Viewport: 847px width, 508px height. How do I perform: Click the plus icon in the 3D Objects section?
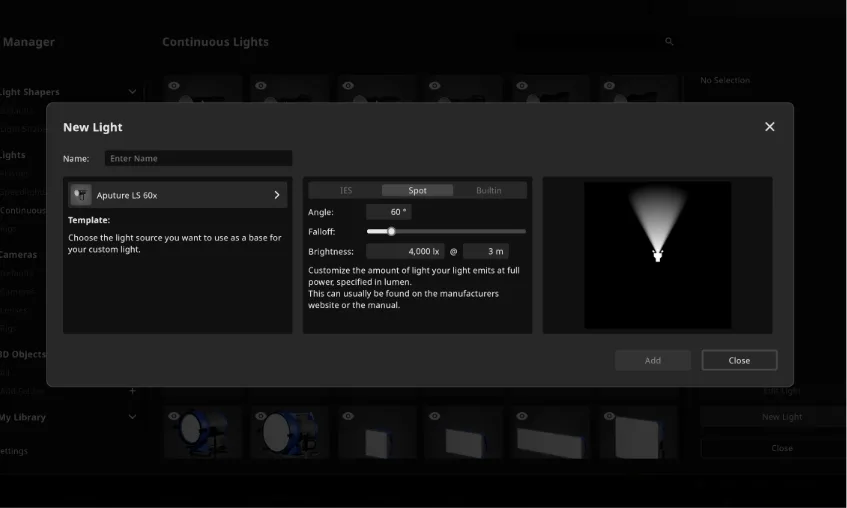click(132, 391)
